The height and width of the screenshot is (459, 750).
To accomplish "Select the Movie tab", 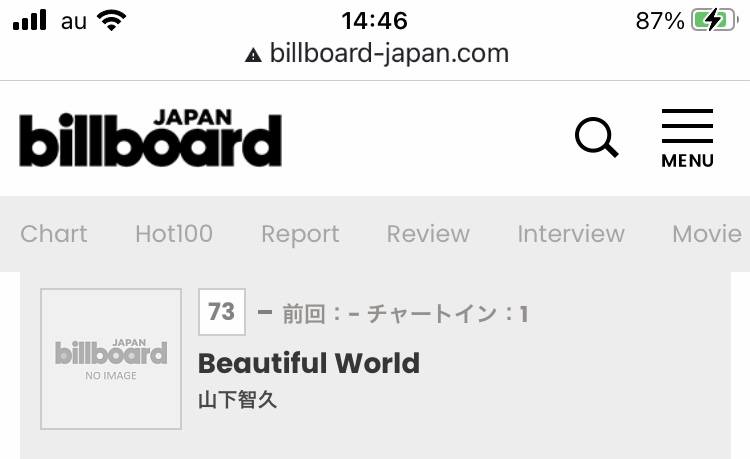I will [707, 234].
